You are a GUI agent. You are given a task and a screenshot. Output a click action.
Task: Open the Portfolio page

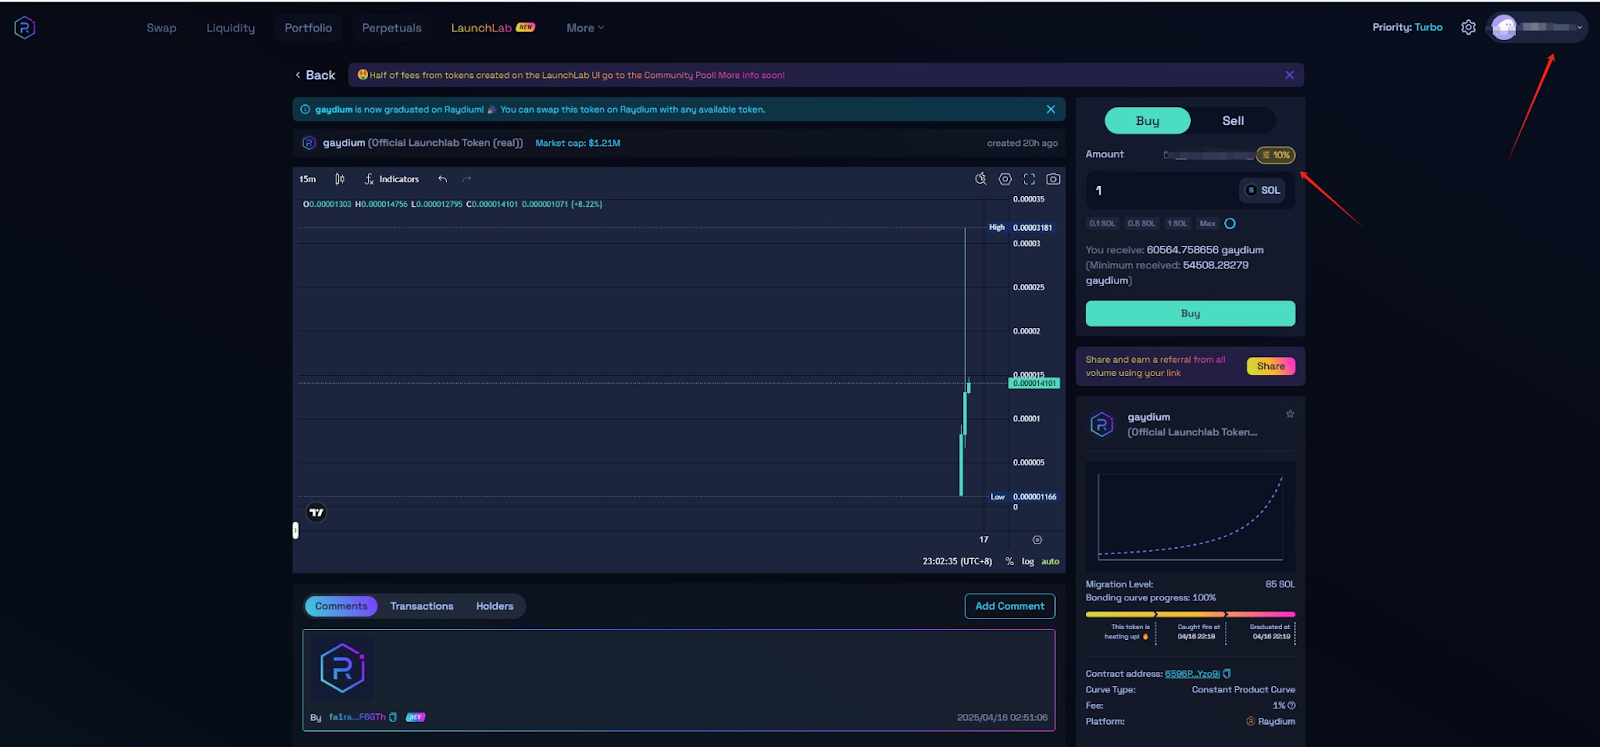tap(308, 28)
